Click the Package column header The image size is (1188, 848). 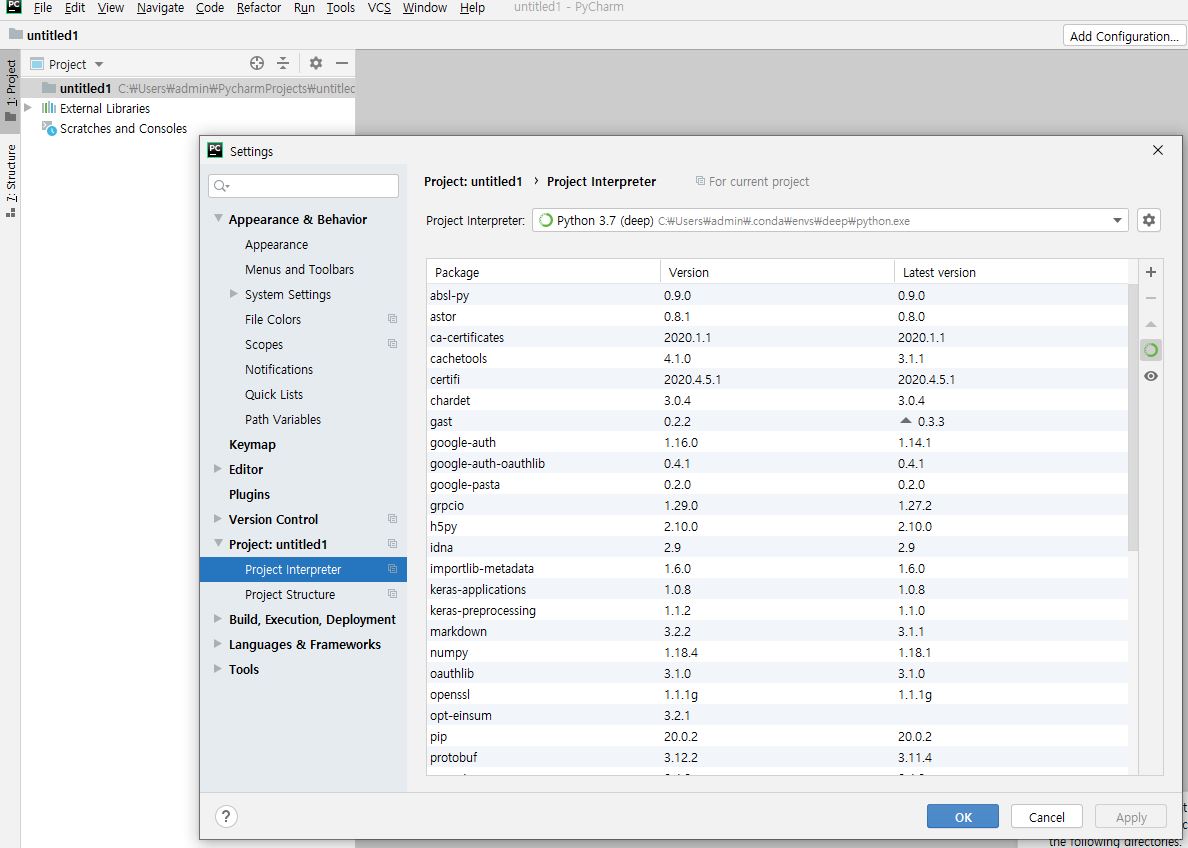click(x=544, y=273)
